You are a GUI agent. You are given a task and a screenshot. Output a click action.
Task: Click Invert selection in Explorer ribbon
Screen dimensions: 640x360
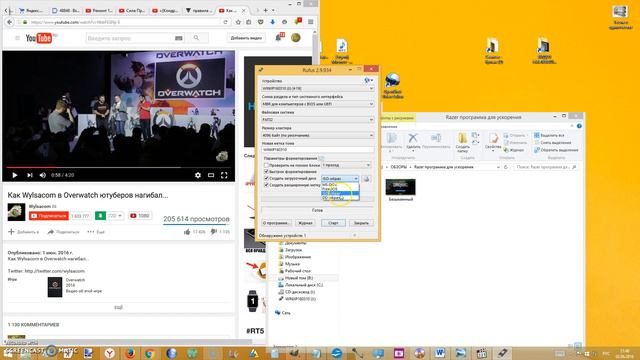tap(556, 150)
